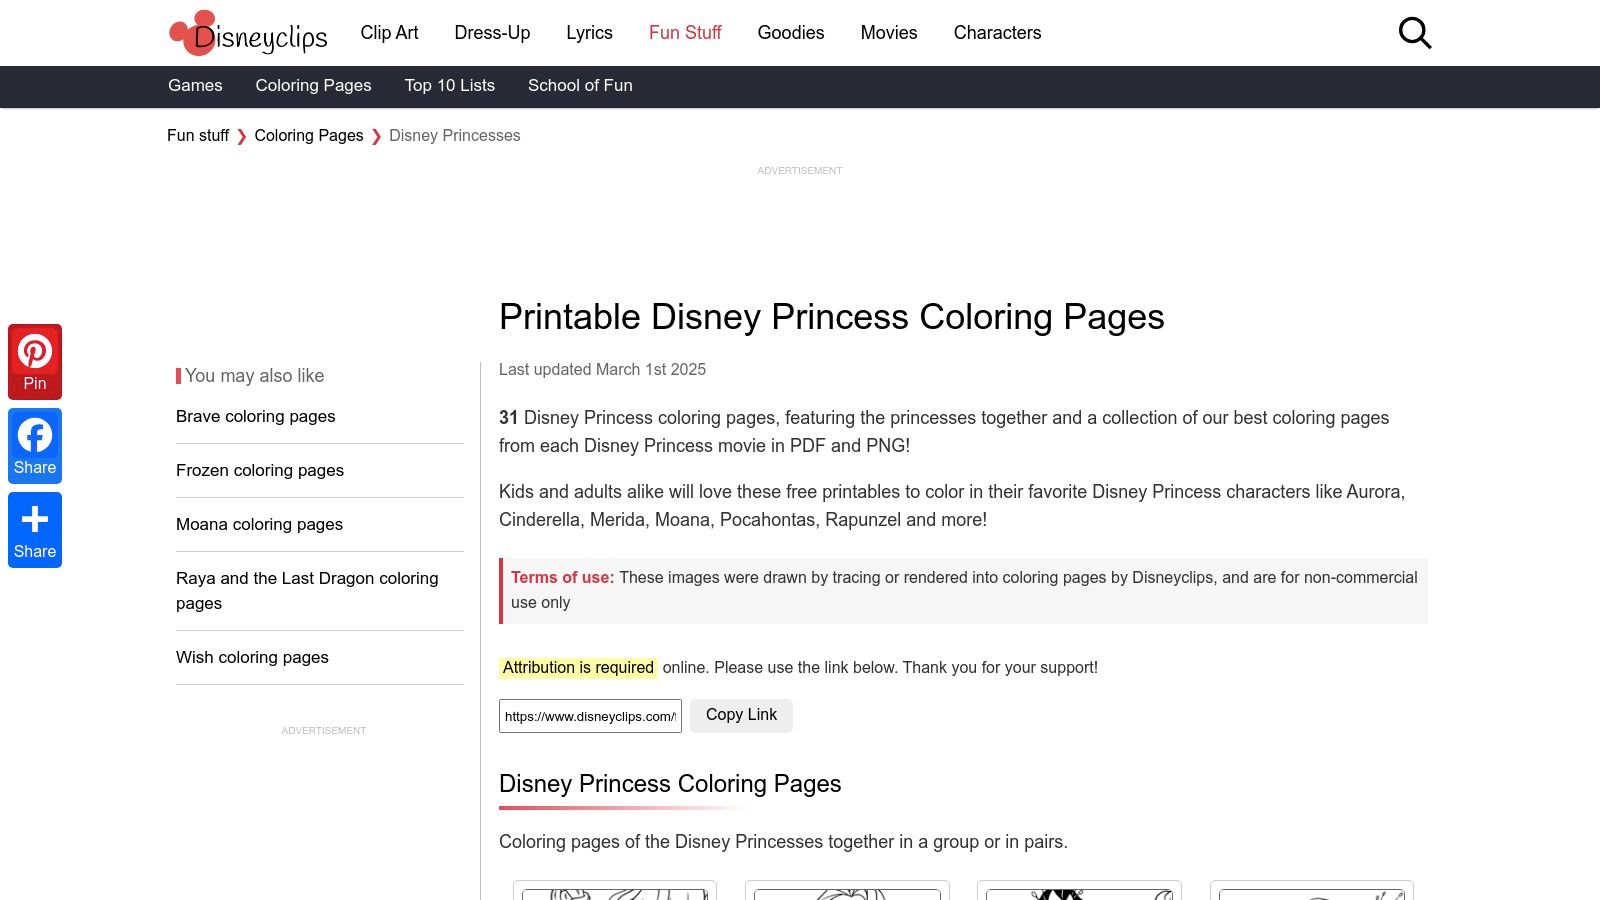Viewport: 1600px width, 900px height.
Task: Open the Characters section
Action: coord(997,32)
